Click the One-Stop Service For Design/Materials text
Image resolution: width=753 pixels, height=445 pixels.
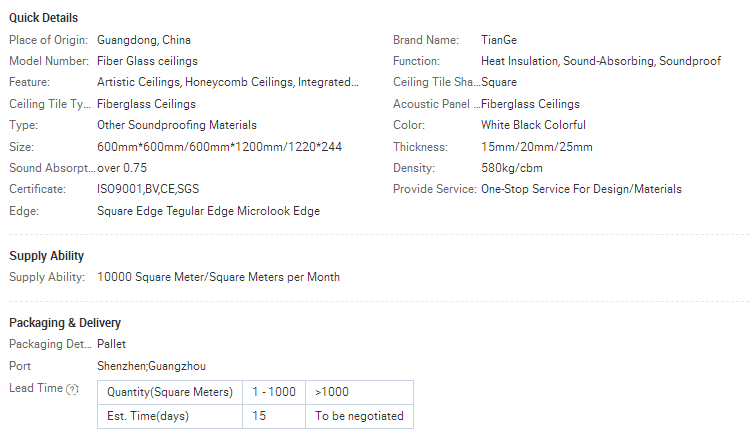pos(581,189)
